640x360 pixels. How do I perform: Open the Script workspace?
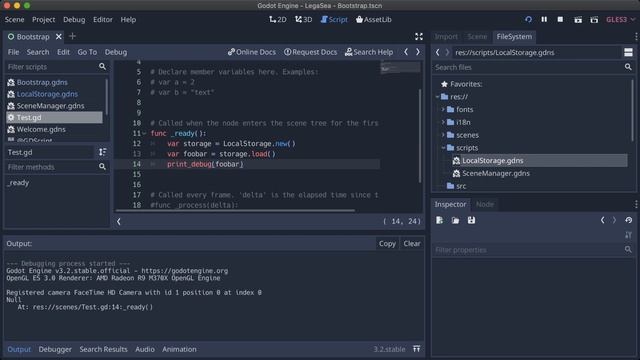[x=334, y=20]
